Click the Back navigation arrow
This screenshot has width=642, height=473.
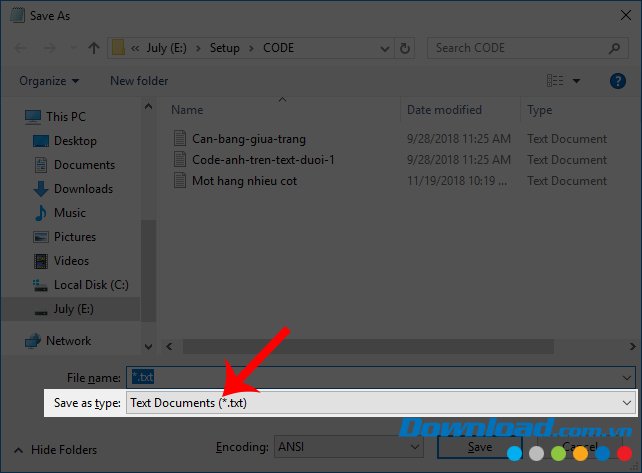tap(20, 48)
